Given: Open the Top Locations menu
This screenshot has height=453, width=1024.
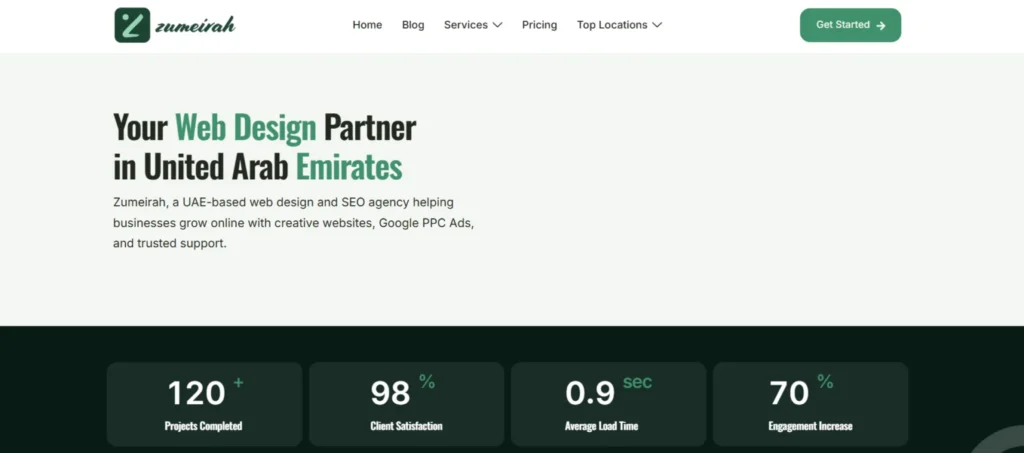Looking at the screenshot, I should pyautogui.click(x=619, y=25).
